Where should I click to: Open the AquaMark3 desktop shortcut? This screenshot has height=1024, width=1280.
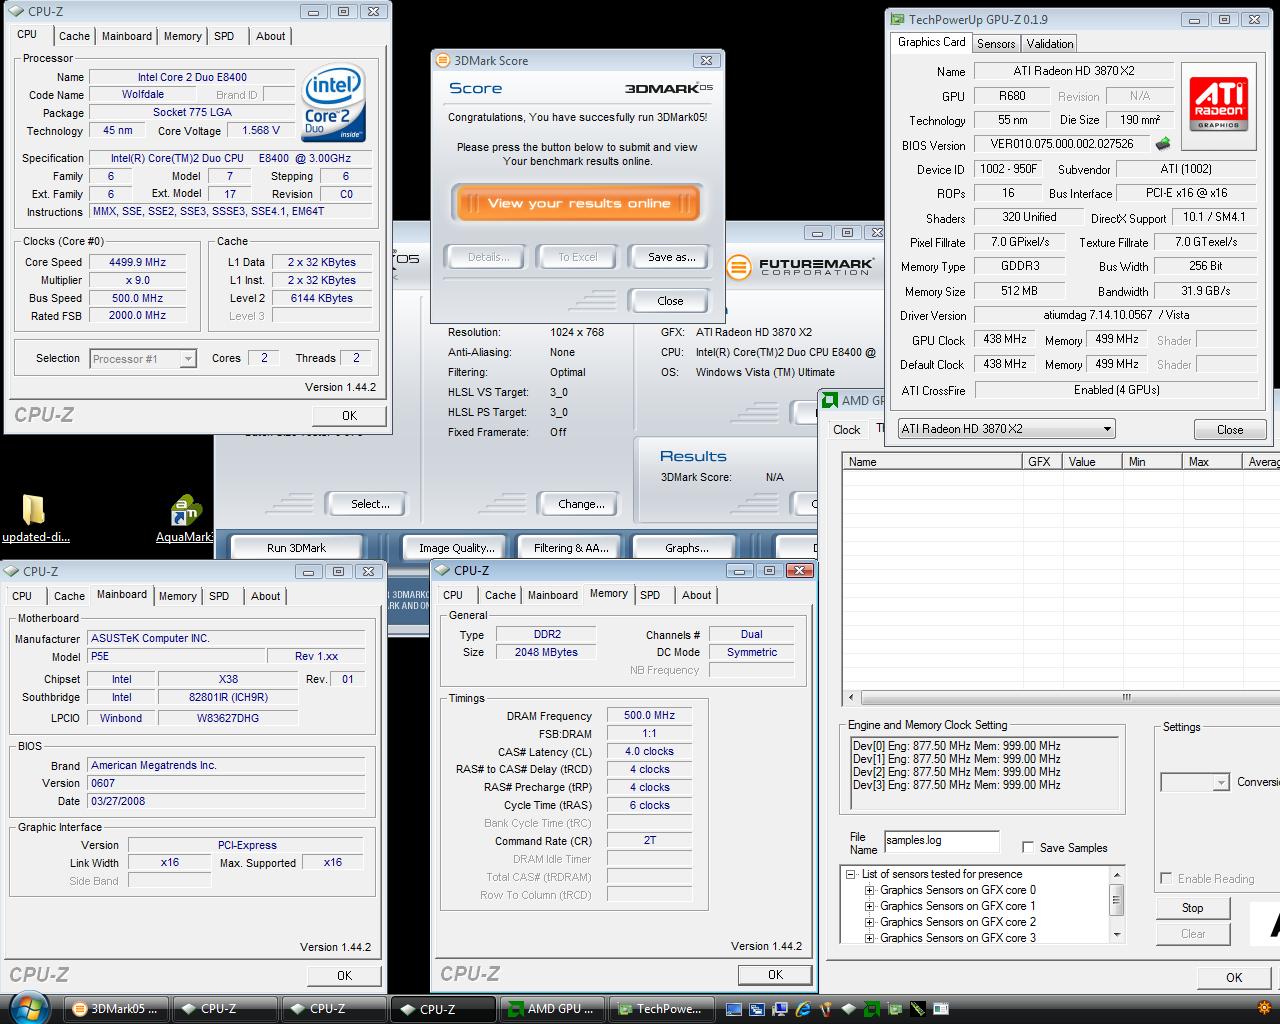point(186,519)
